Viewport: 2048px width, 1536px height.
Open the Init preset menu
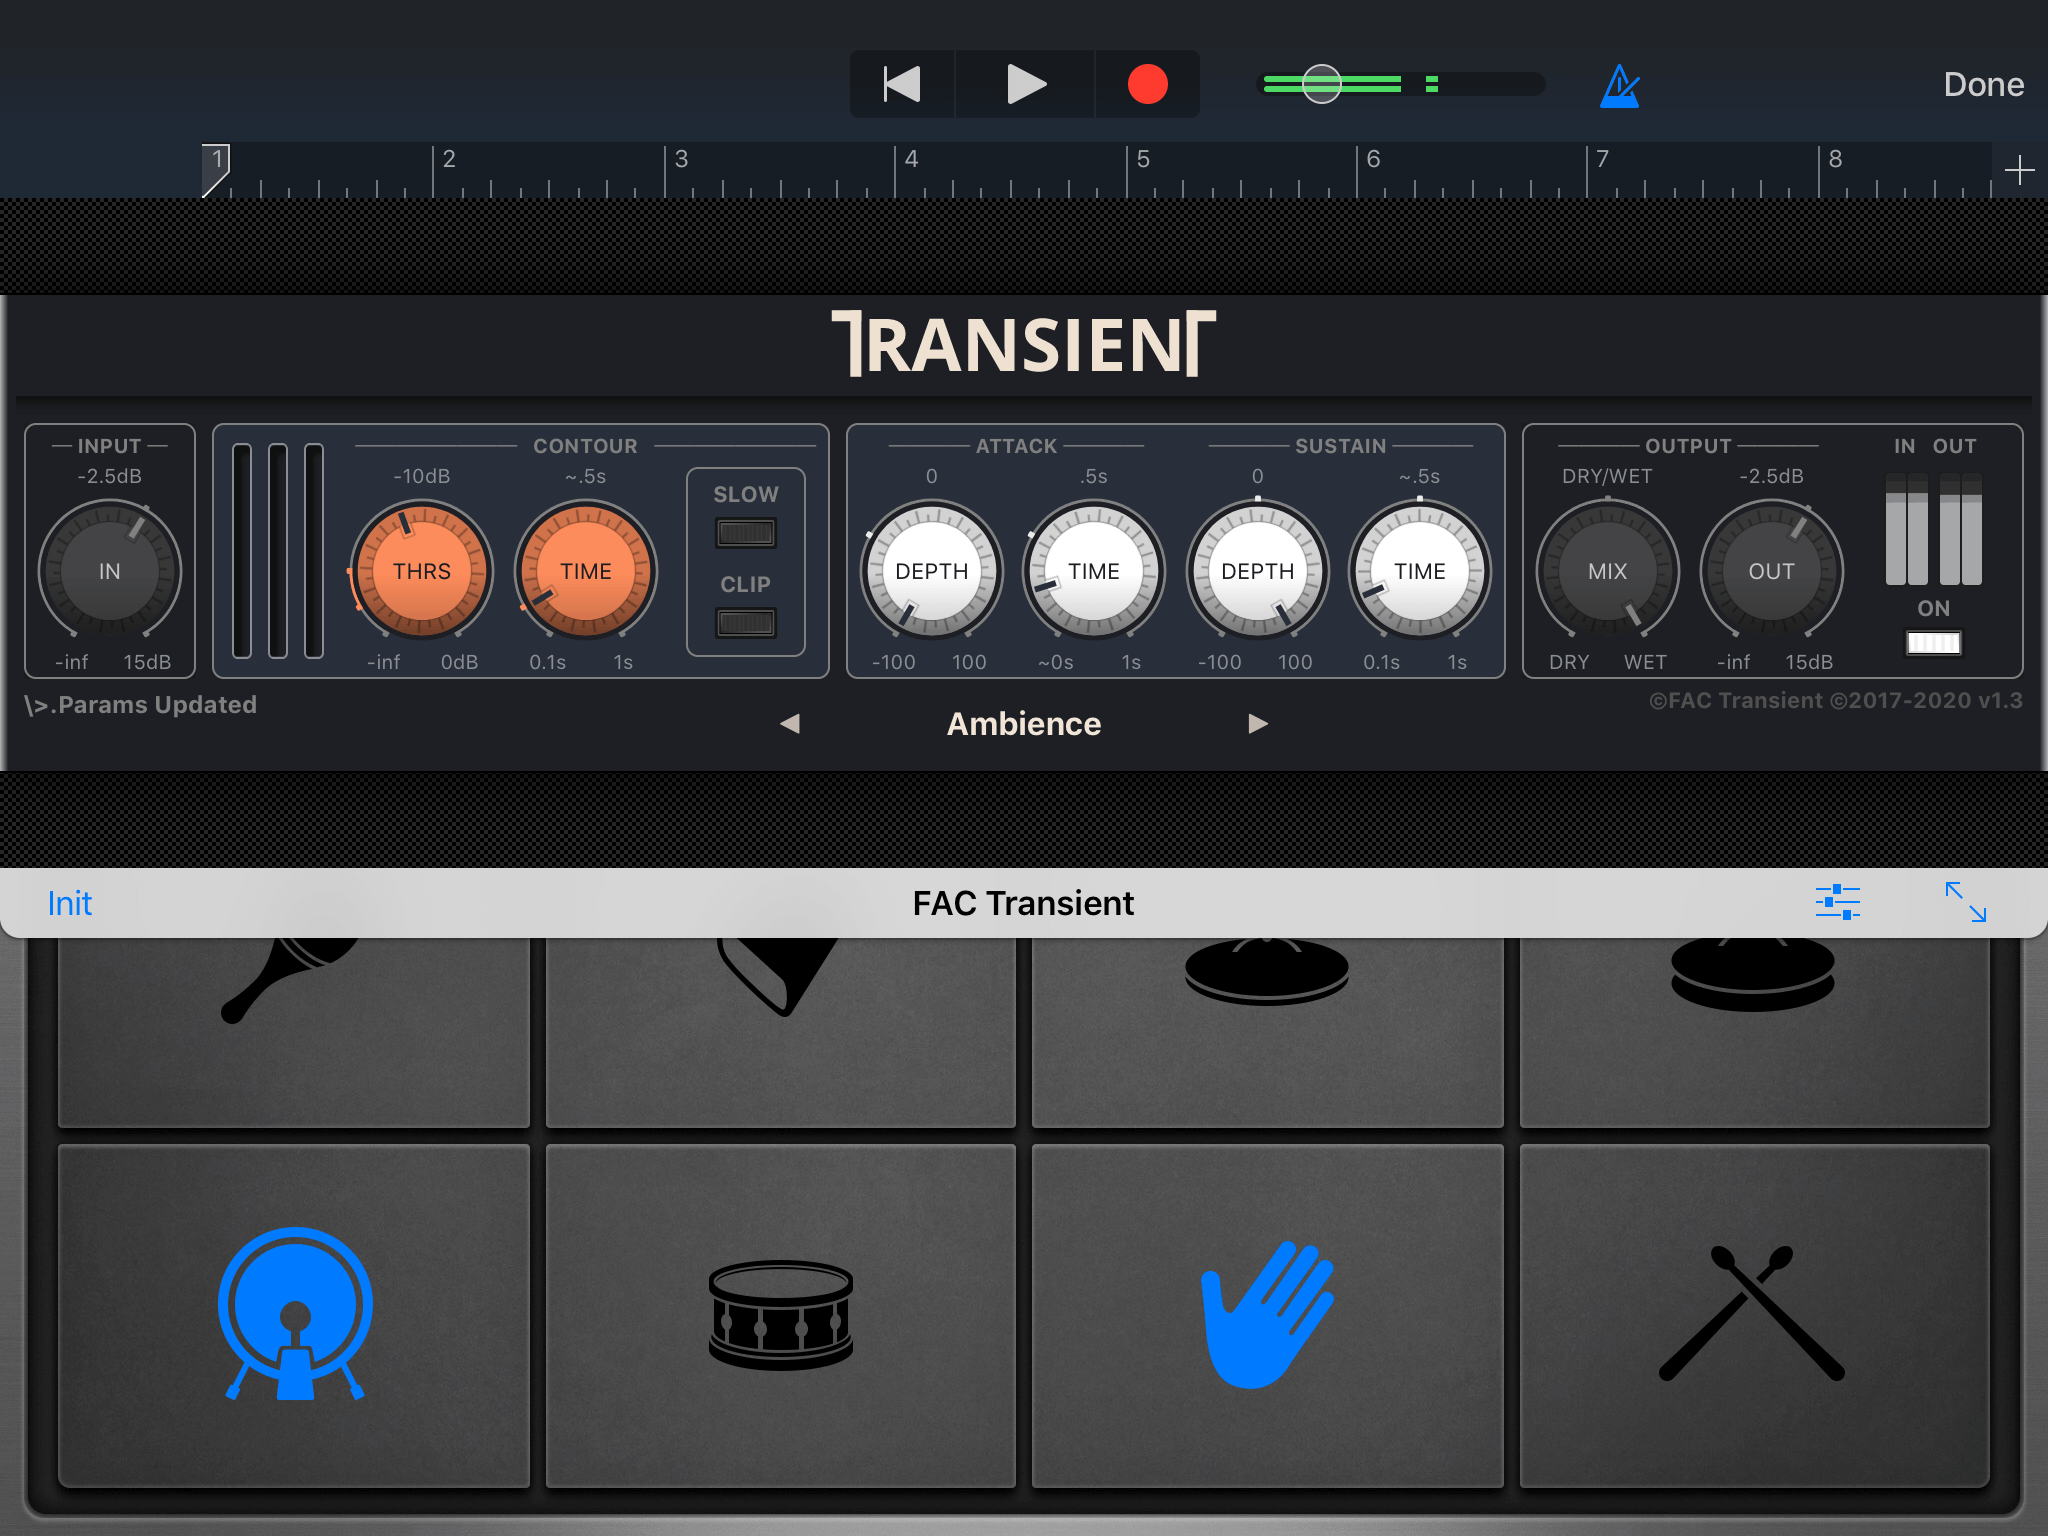(70, 904)
